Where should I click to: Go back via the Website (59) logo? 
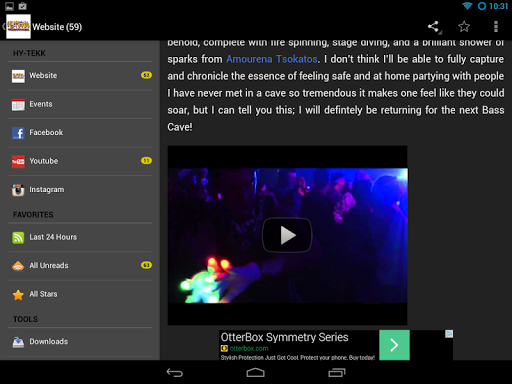point(18,27)
